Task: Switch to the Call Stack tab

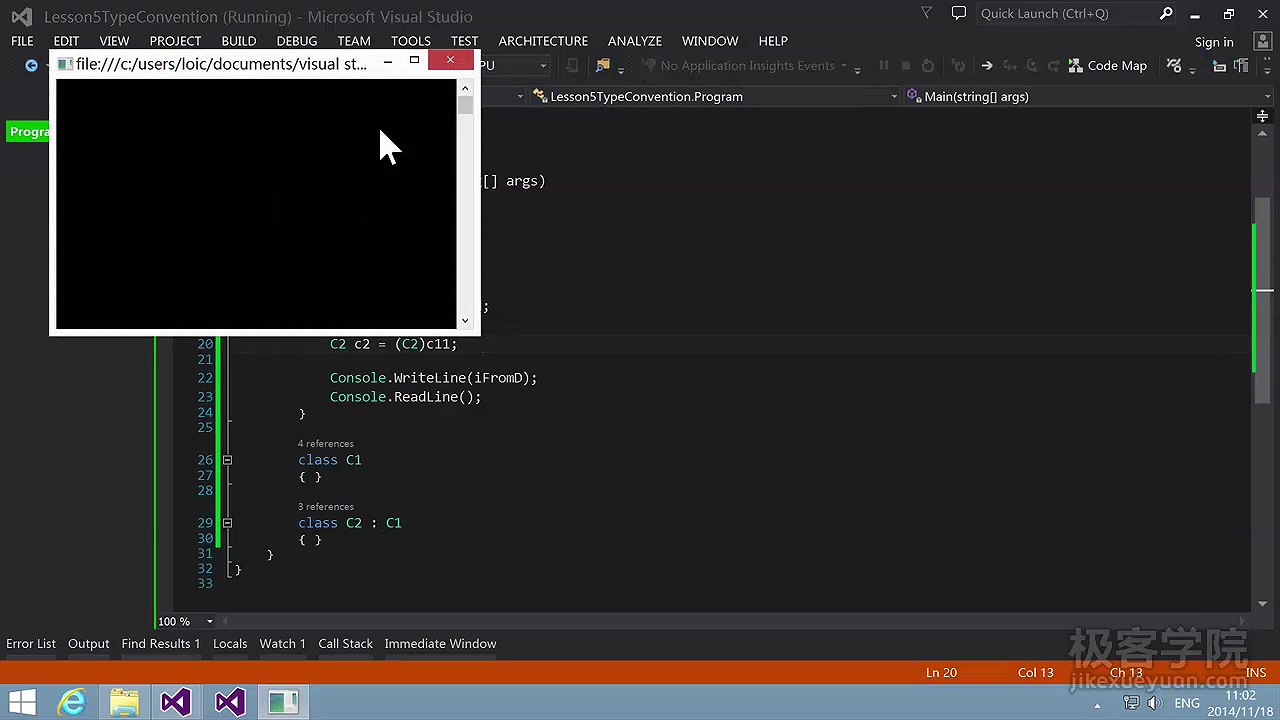Action: point(346,644)
